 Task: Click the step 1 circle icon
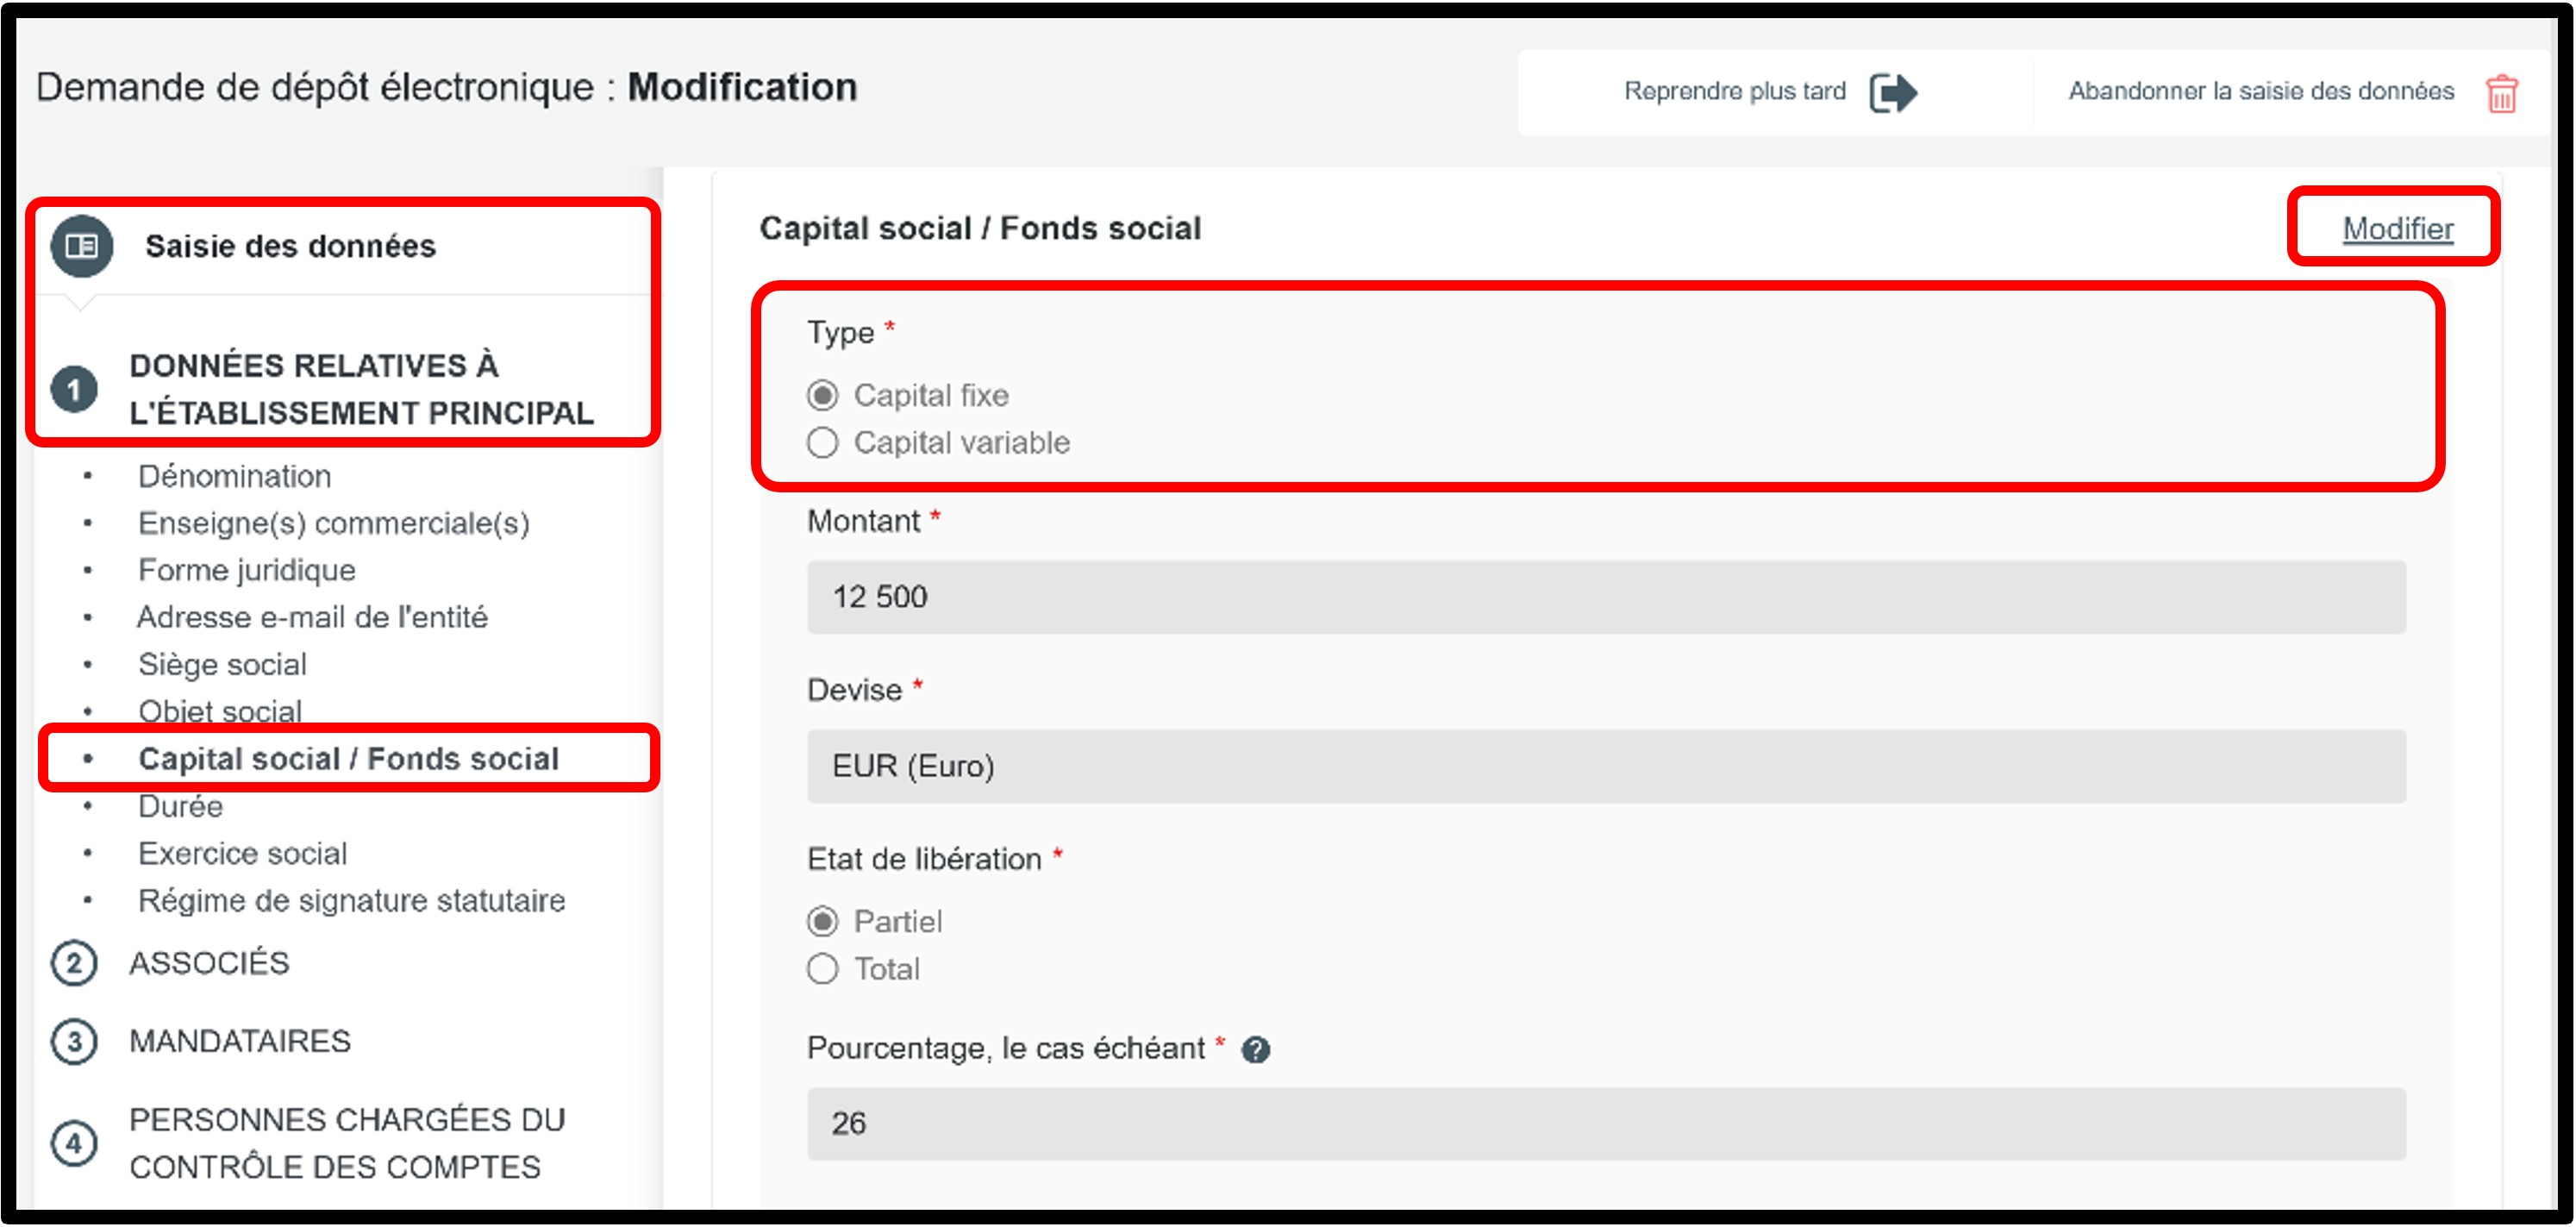click(x=74, y=389)
